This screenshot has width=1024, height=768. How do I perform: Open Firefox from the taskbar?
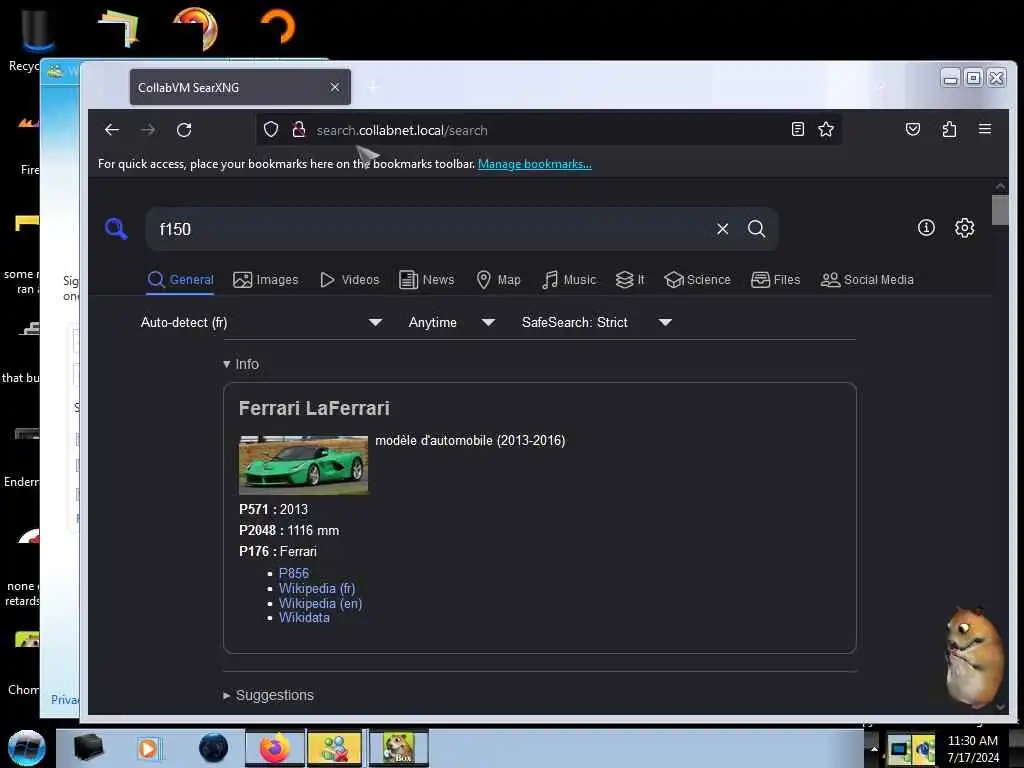click(x=275, y=748)
